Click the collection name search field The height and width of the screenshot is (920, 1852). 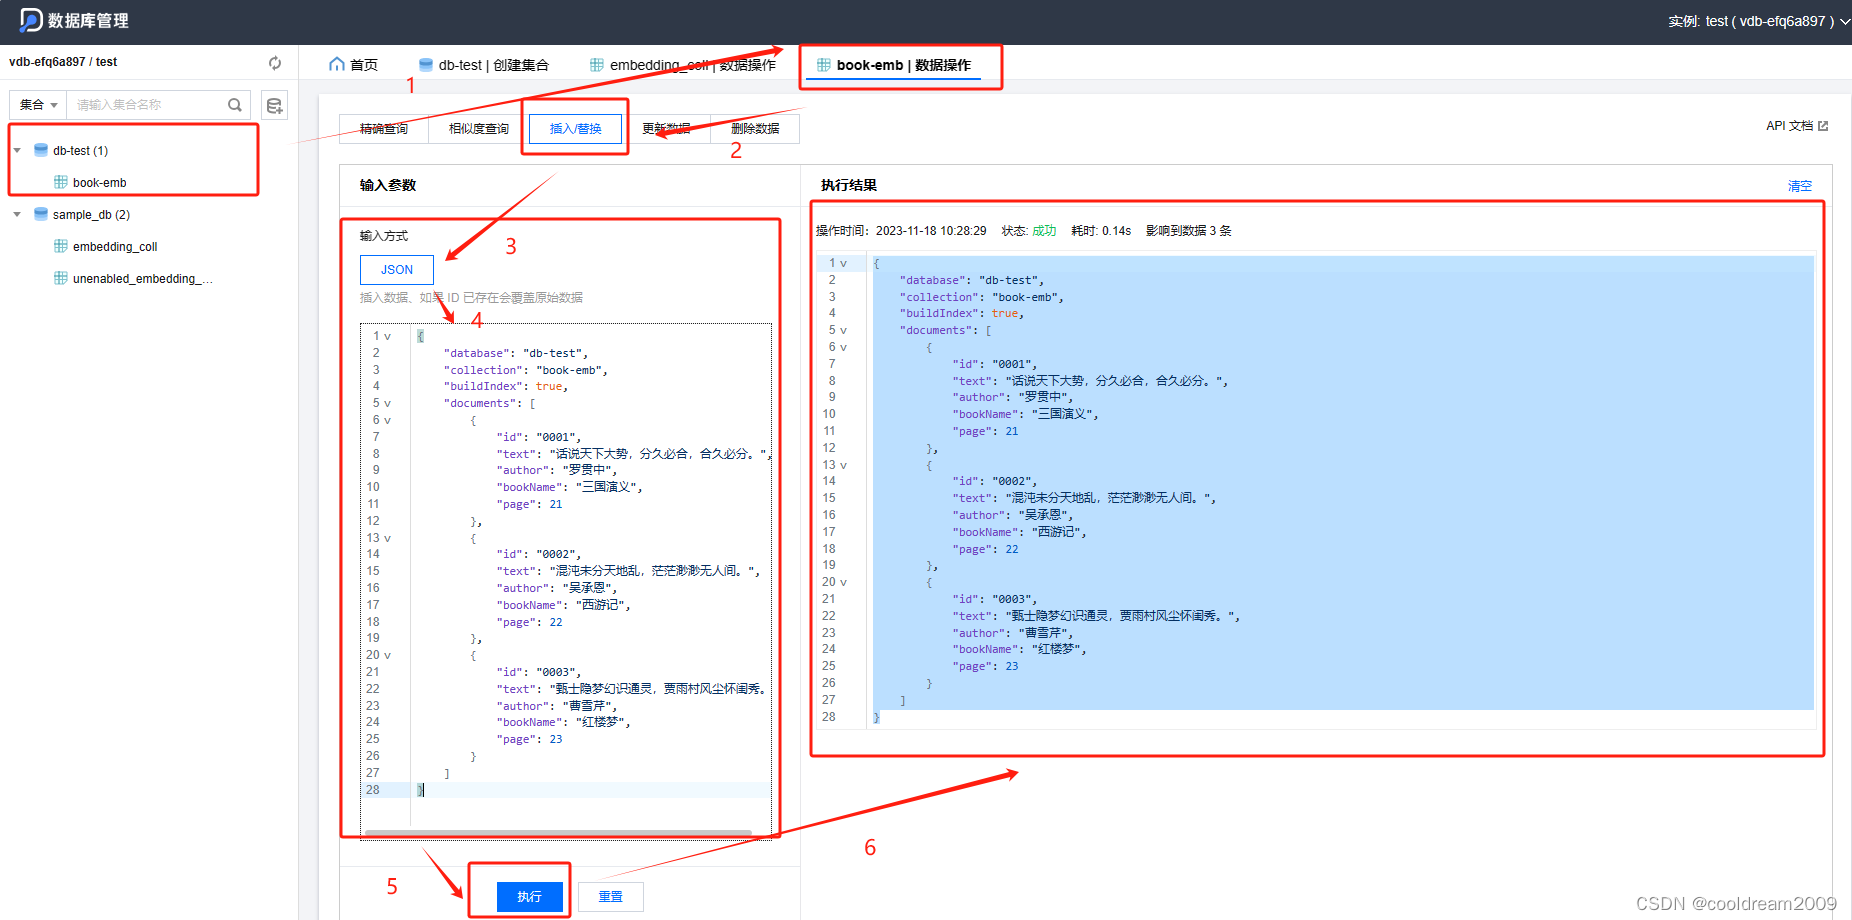[x=148, y=104]
